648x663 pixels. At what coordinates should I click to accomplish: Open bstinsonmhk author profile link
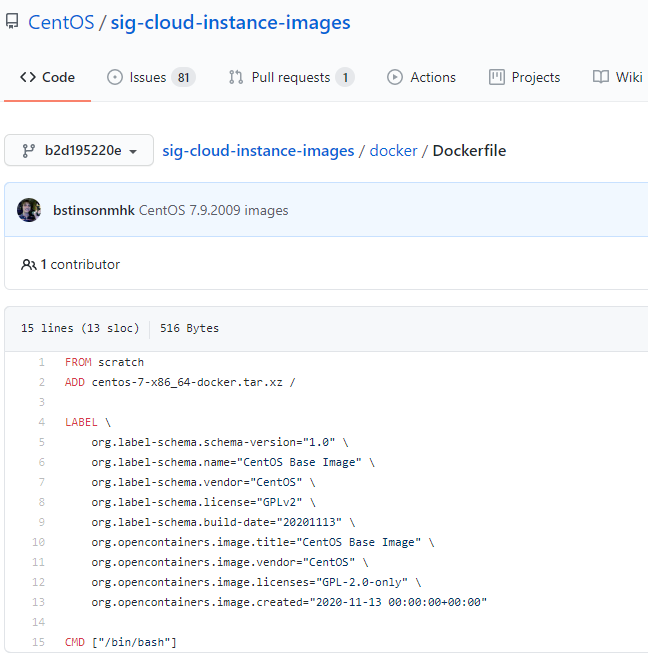pos(93,210)
